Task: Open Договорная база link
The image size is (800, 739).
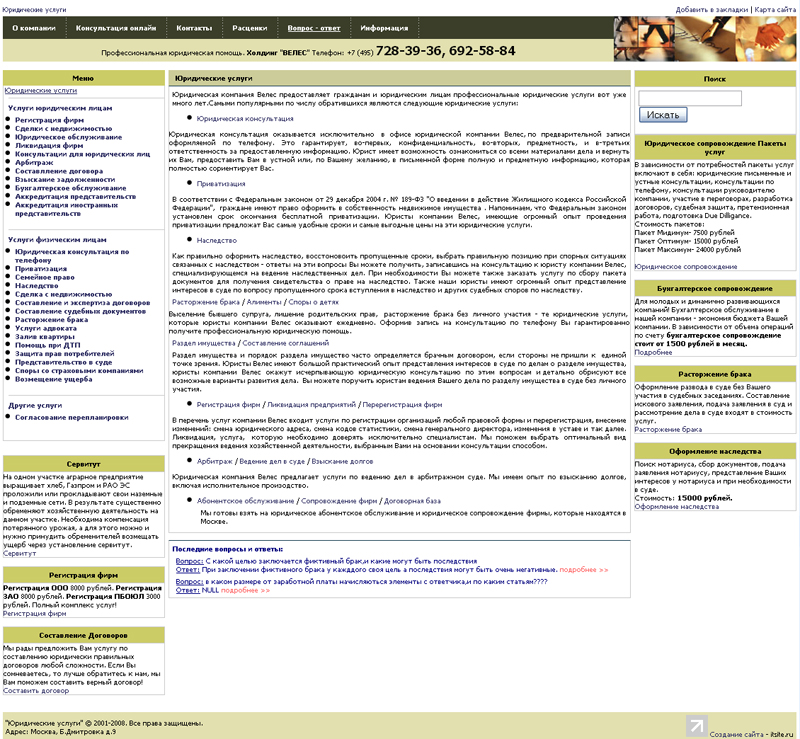Action: point(412,501)
